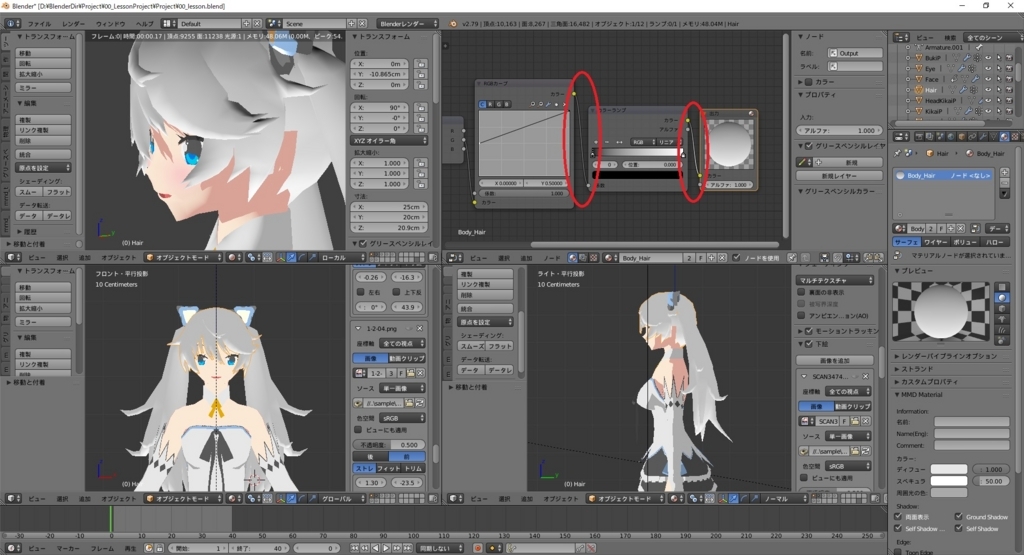Select sphere preview shape in material preview
Screen dimensions: 1024x555
tap(1002, 297)
